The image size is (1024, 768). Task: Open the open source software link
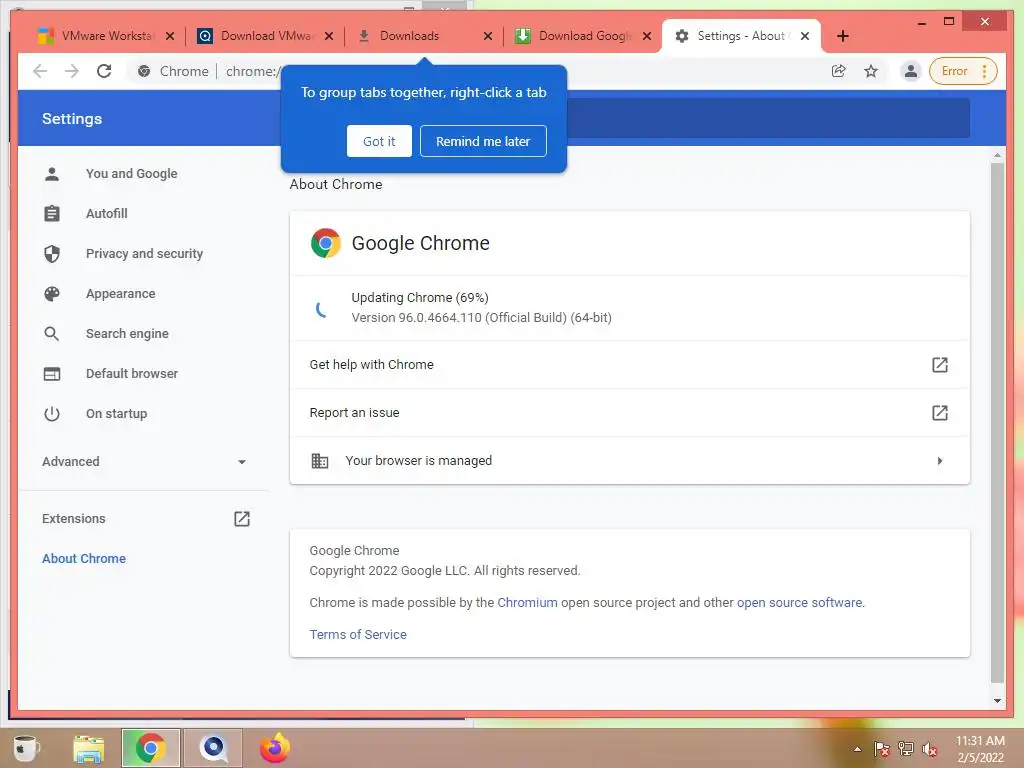click(x=799, y=602)
